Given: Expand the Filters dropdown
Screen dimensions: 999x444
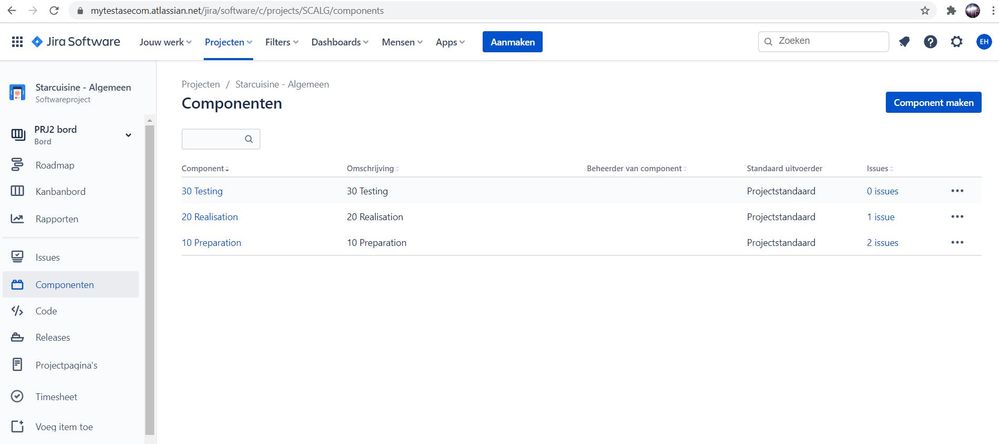Looking at the screenshot, I should coord(282,42).
